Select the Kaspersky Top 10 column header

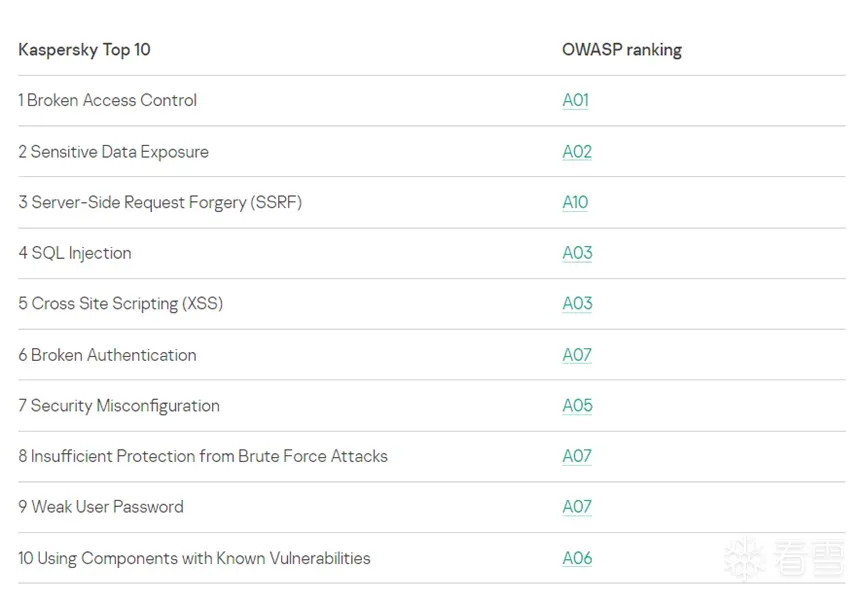tap(84, 49)
